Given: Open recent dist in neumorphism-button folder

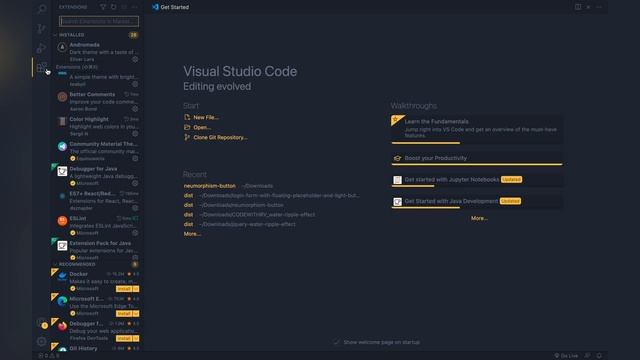Looking at the screenshot, I should click(188, 205).
